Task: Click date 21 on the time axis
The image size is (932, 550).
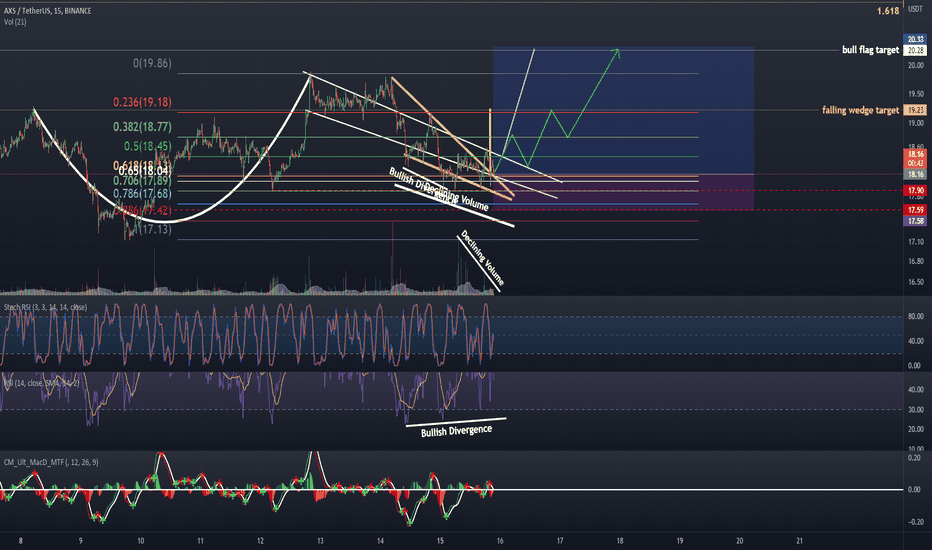Action: coord(799,541)
